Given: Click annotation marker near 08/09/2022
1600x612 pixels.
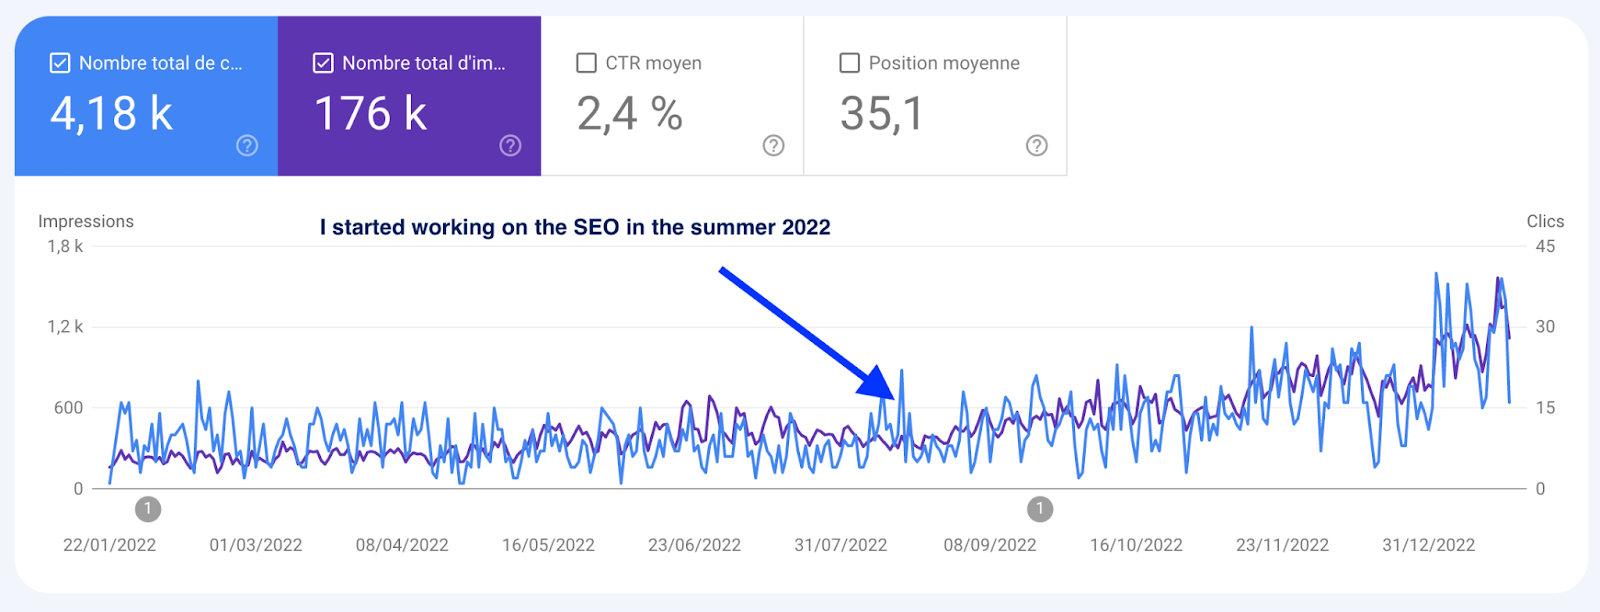Looking at the screenshot, I should pos(1040,509).
